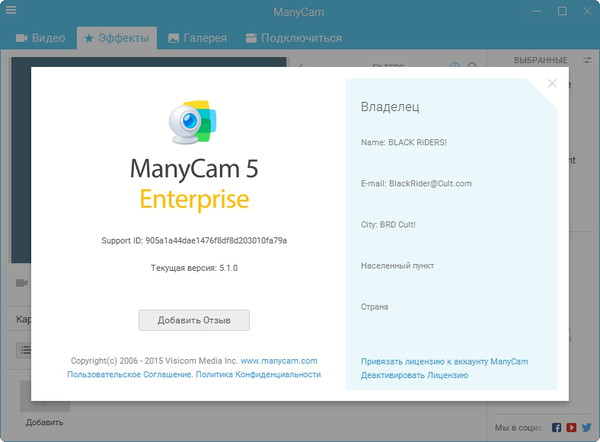Open the Facebook social icon
The image size is (600, 442).
click(x=556, y=427)
